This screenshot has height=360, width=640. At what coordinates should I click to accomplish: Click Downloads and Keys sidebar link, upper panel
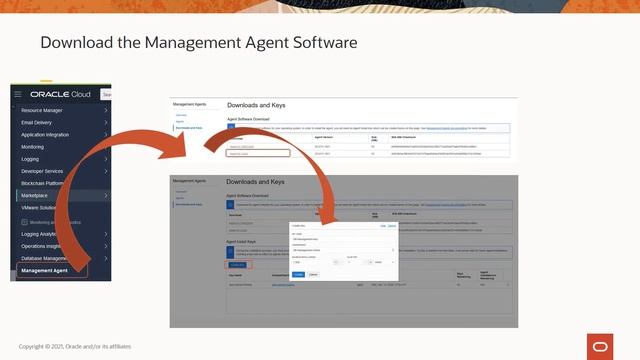coord(189,128)
